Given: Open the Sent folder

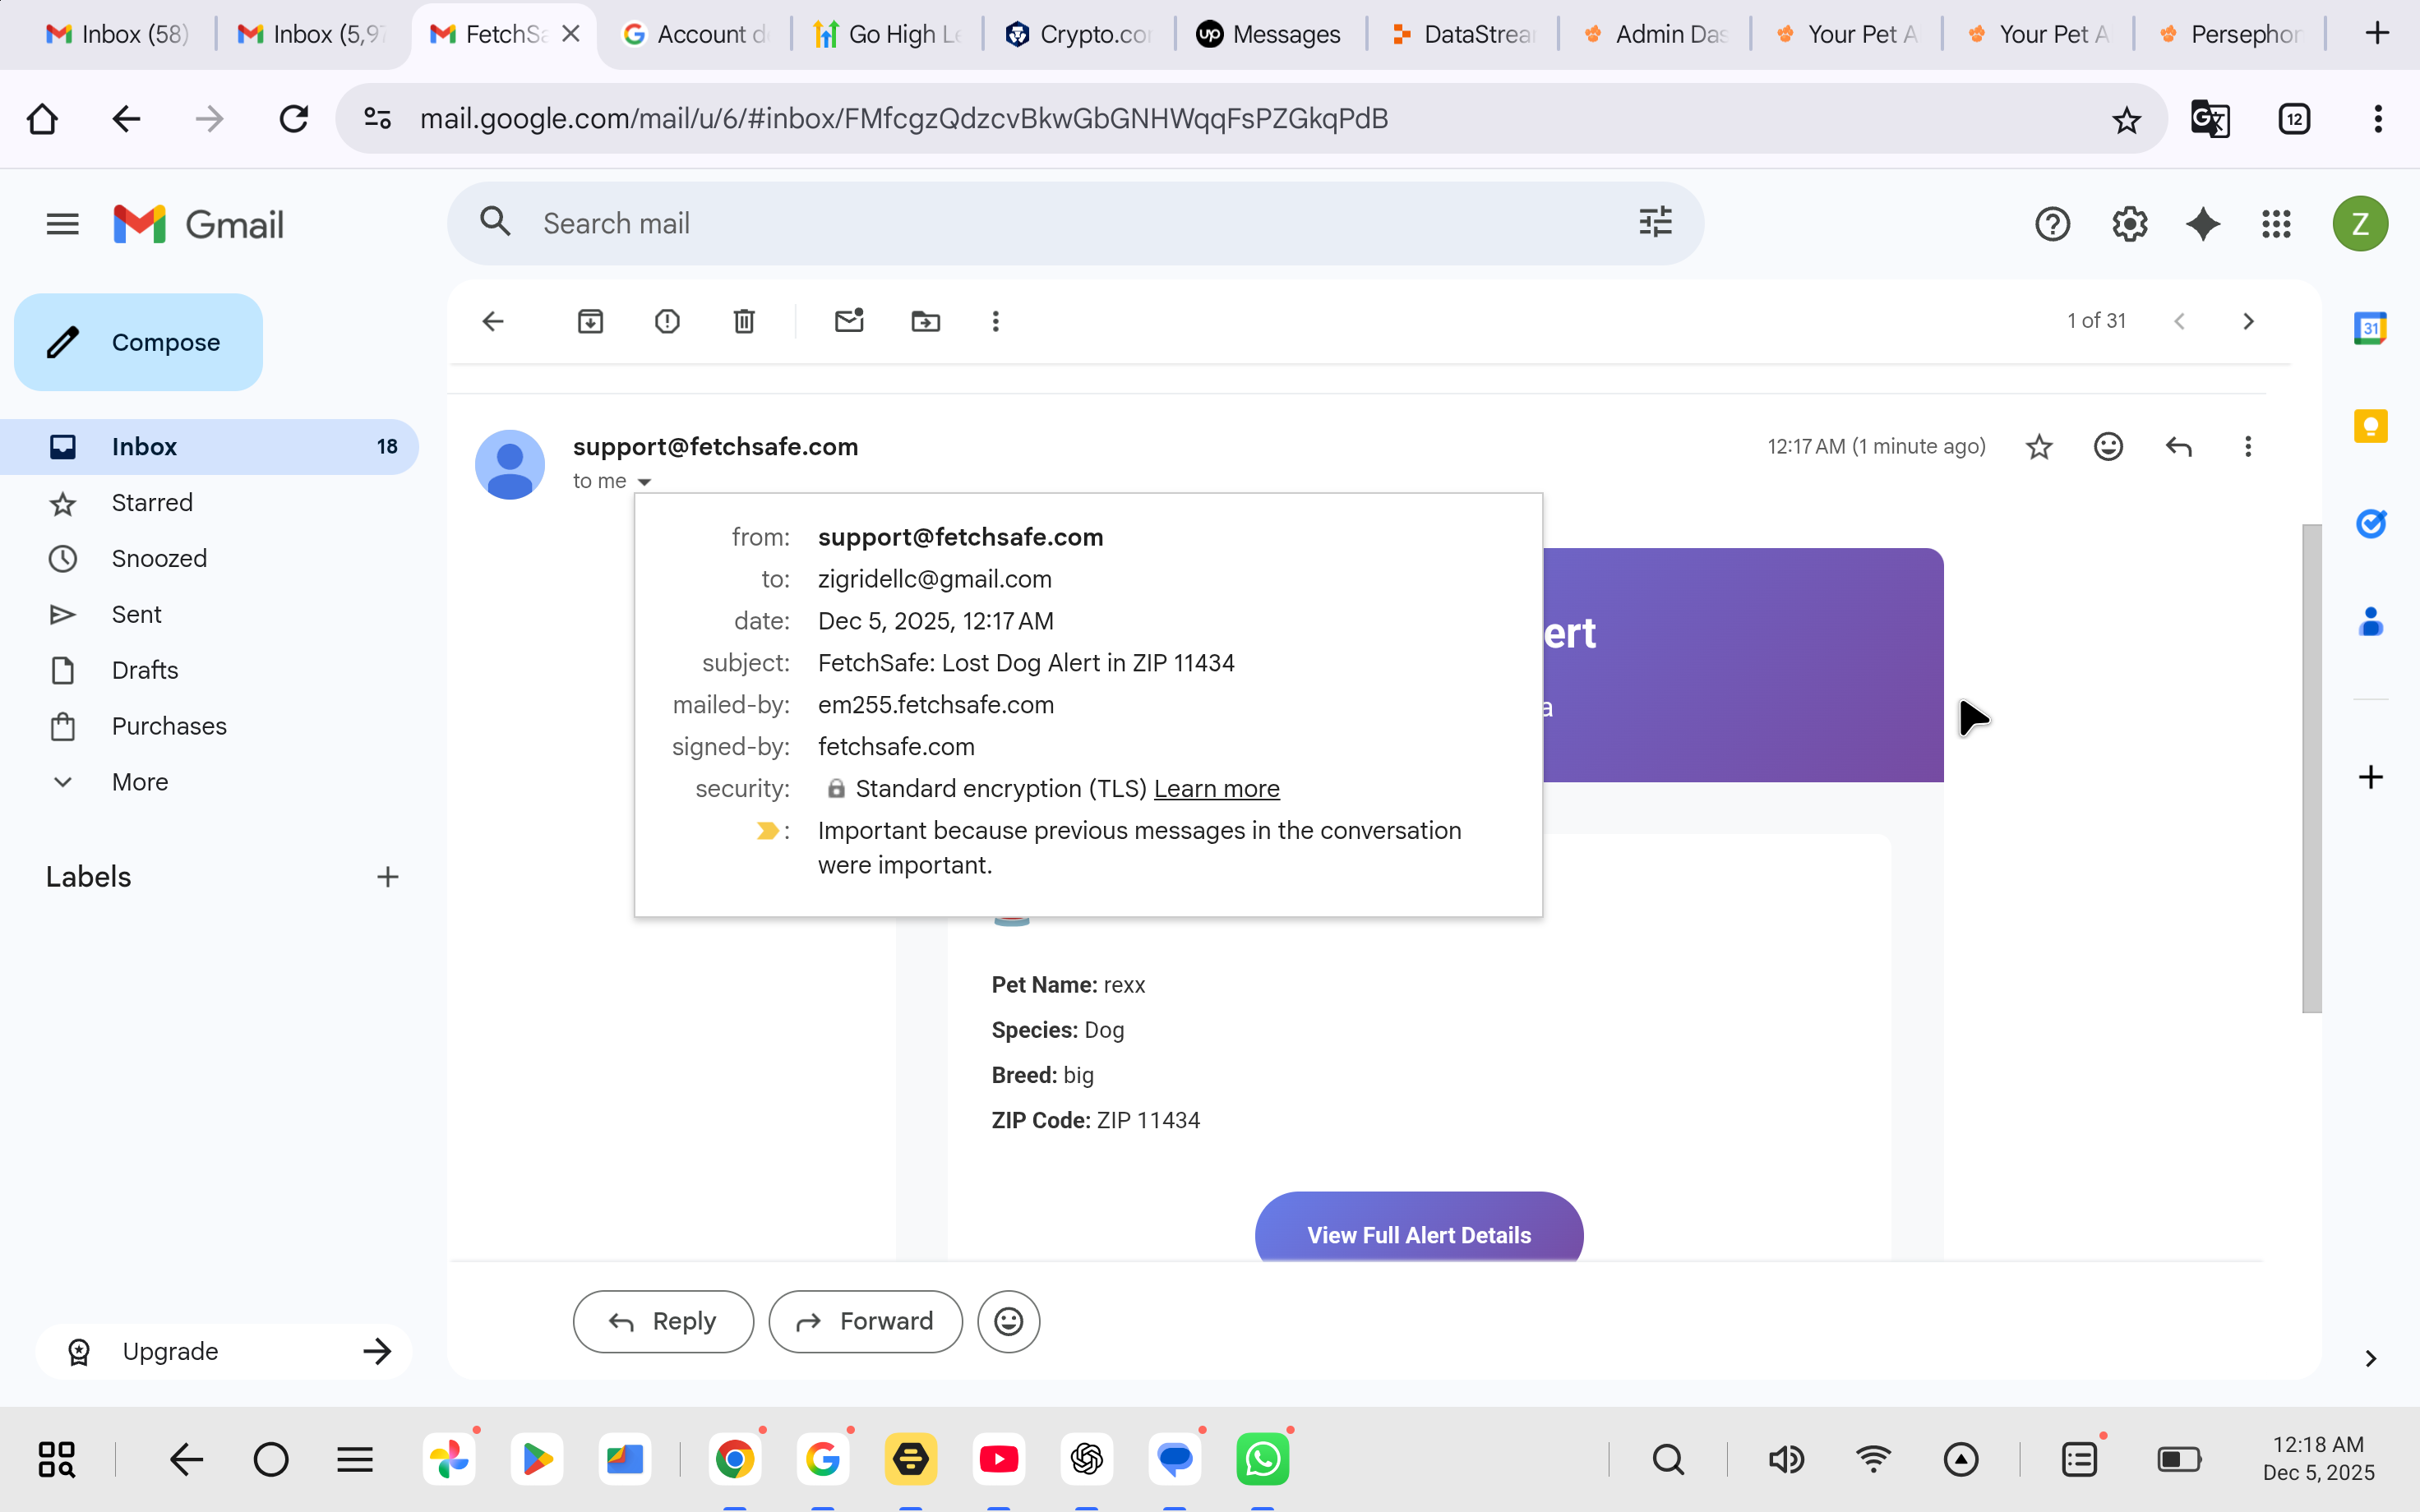Looking at the screenshot, I should pyautogui.click(x=136, y=614).
